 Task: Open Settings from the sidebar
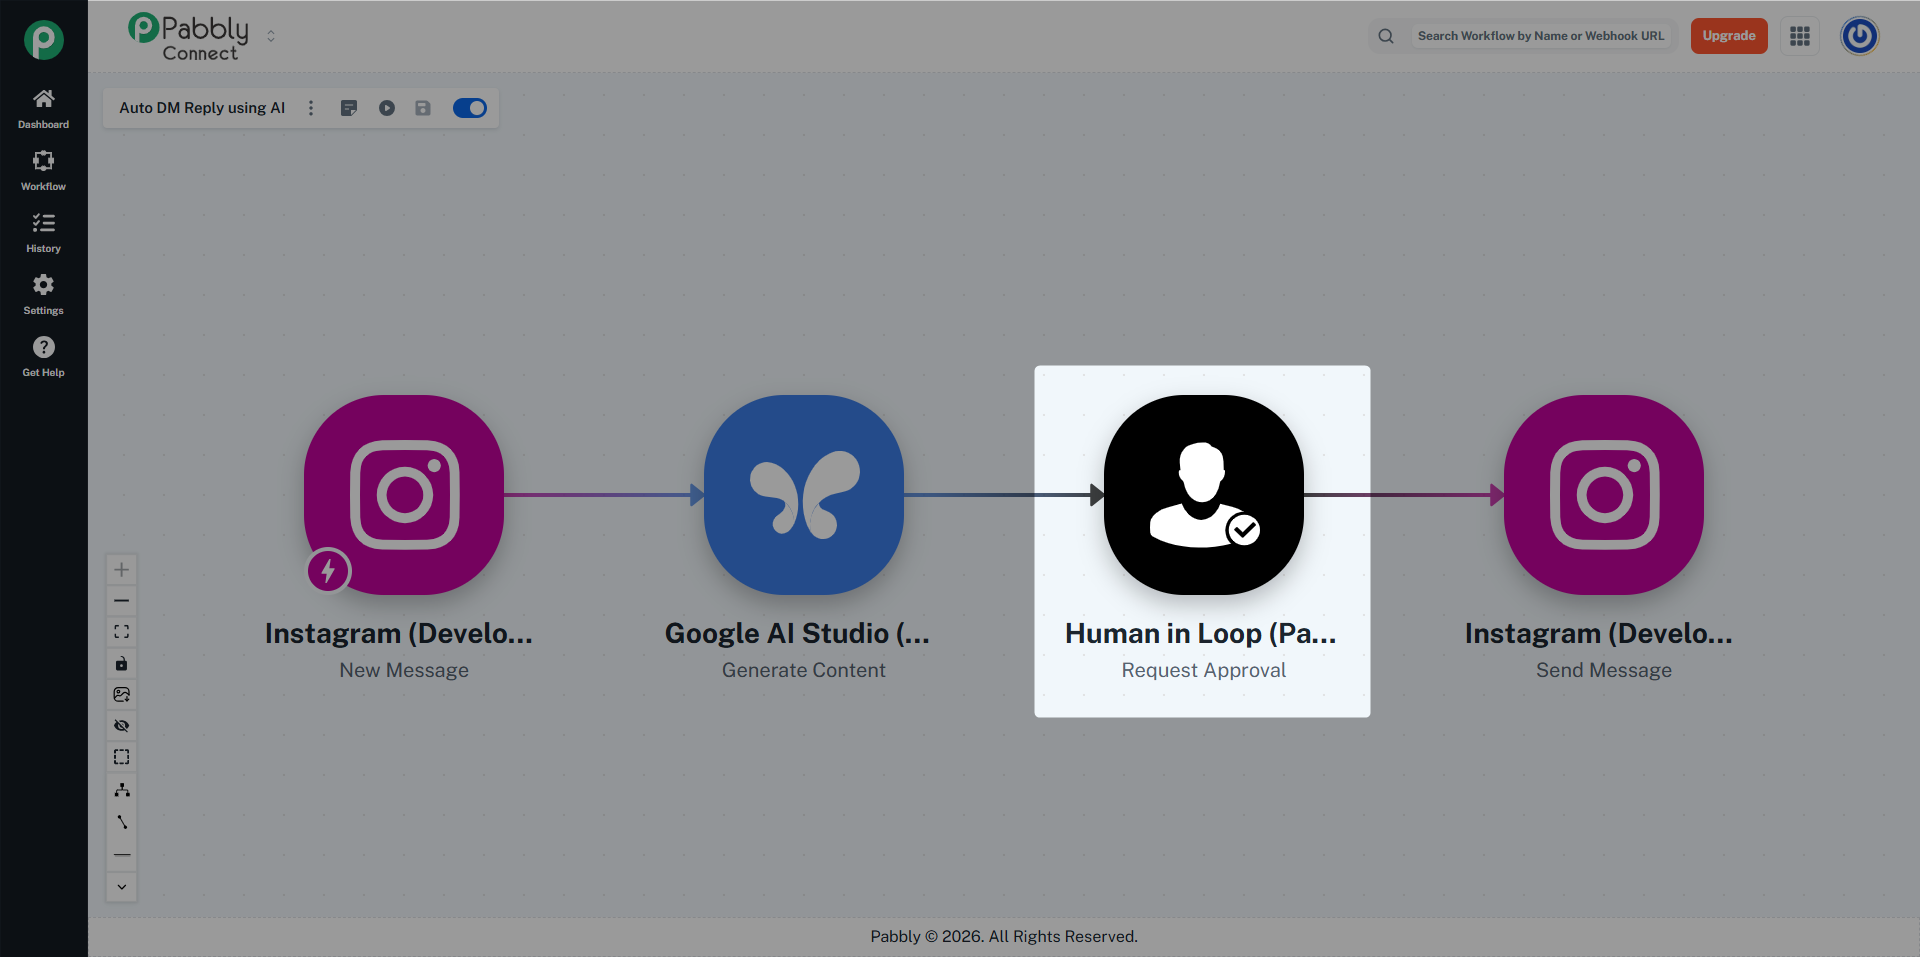[43, 295]
